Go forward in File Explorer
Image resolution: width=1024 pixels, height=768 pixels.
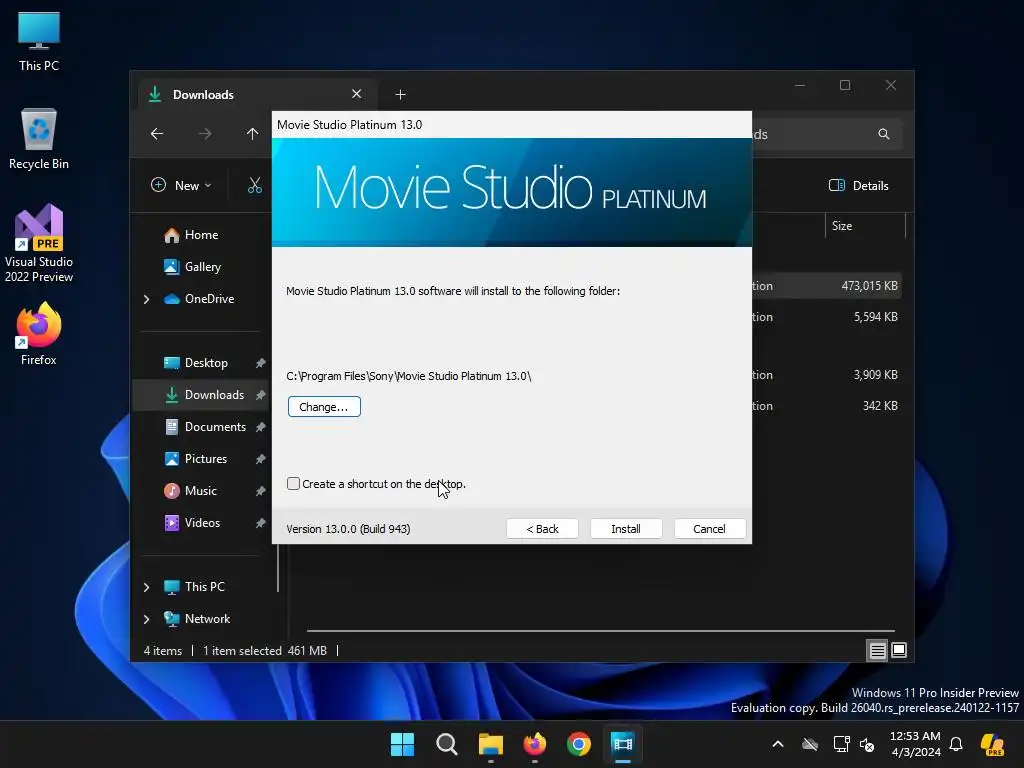[x=205, y=134]
